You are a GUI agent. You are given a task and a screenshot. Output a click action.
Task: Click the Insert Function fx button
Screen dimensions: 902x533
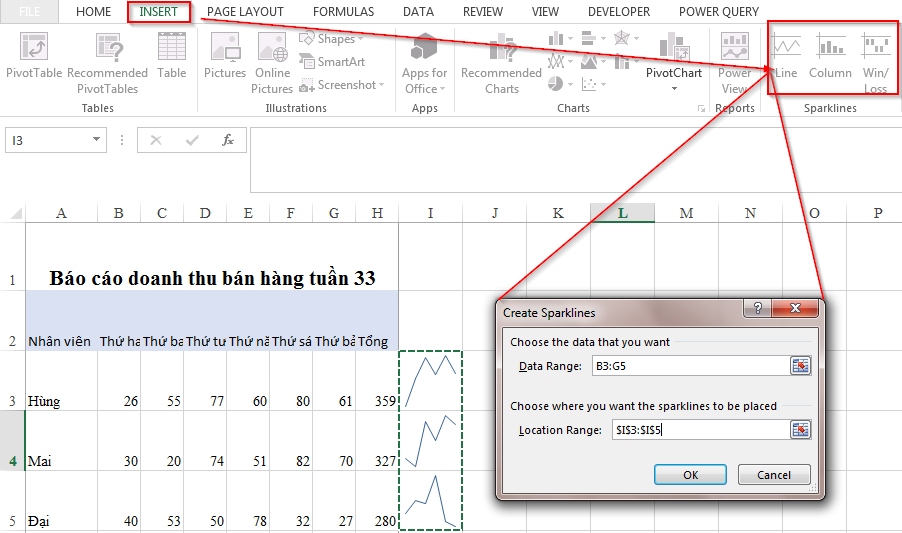click(x=228, y=140)
